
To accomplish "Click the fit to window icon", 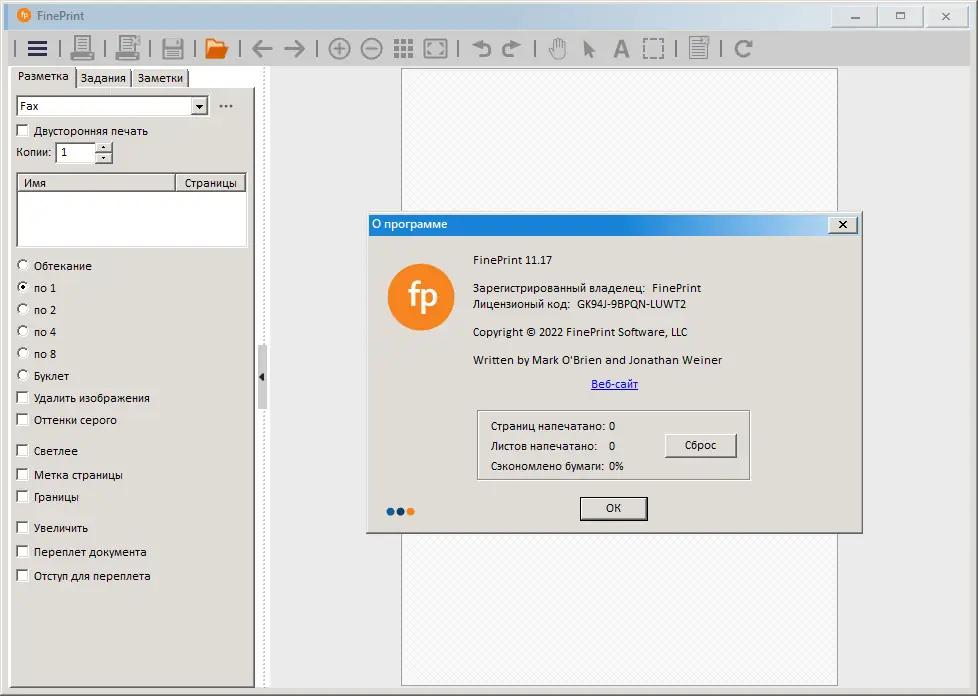I will [435, 49].
